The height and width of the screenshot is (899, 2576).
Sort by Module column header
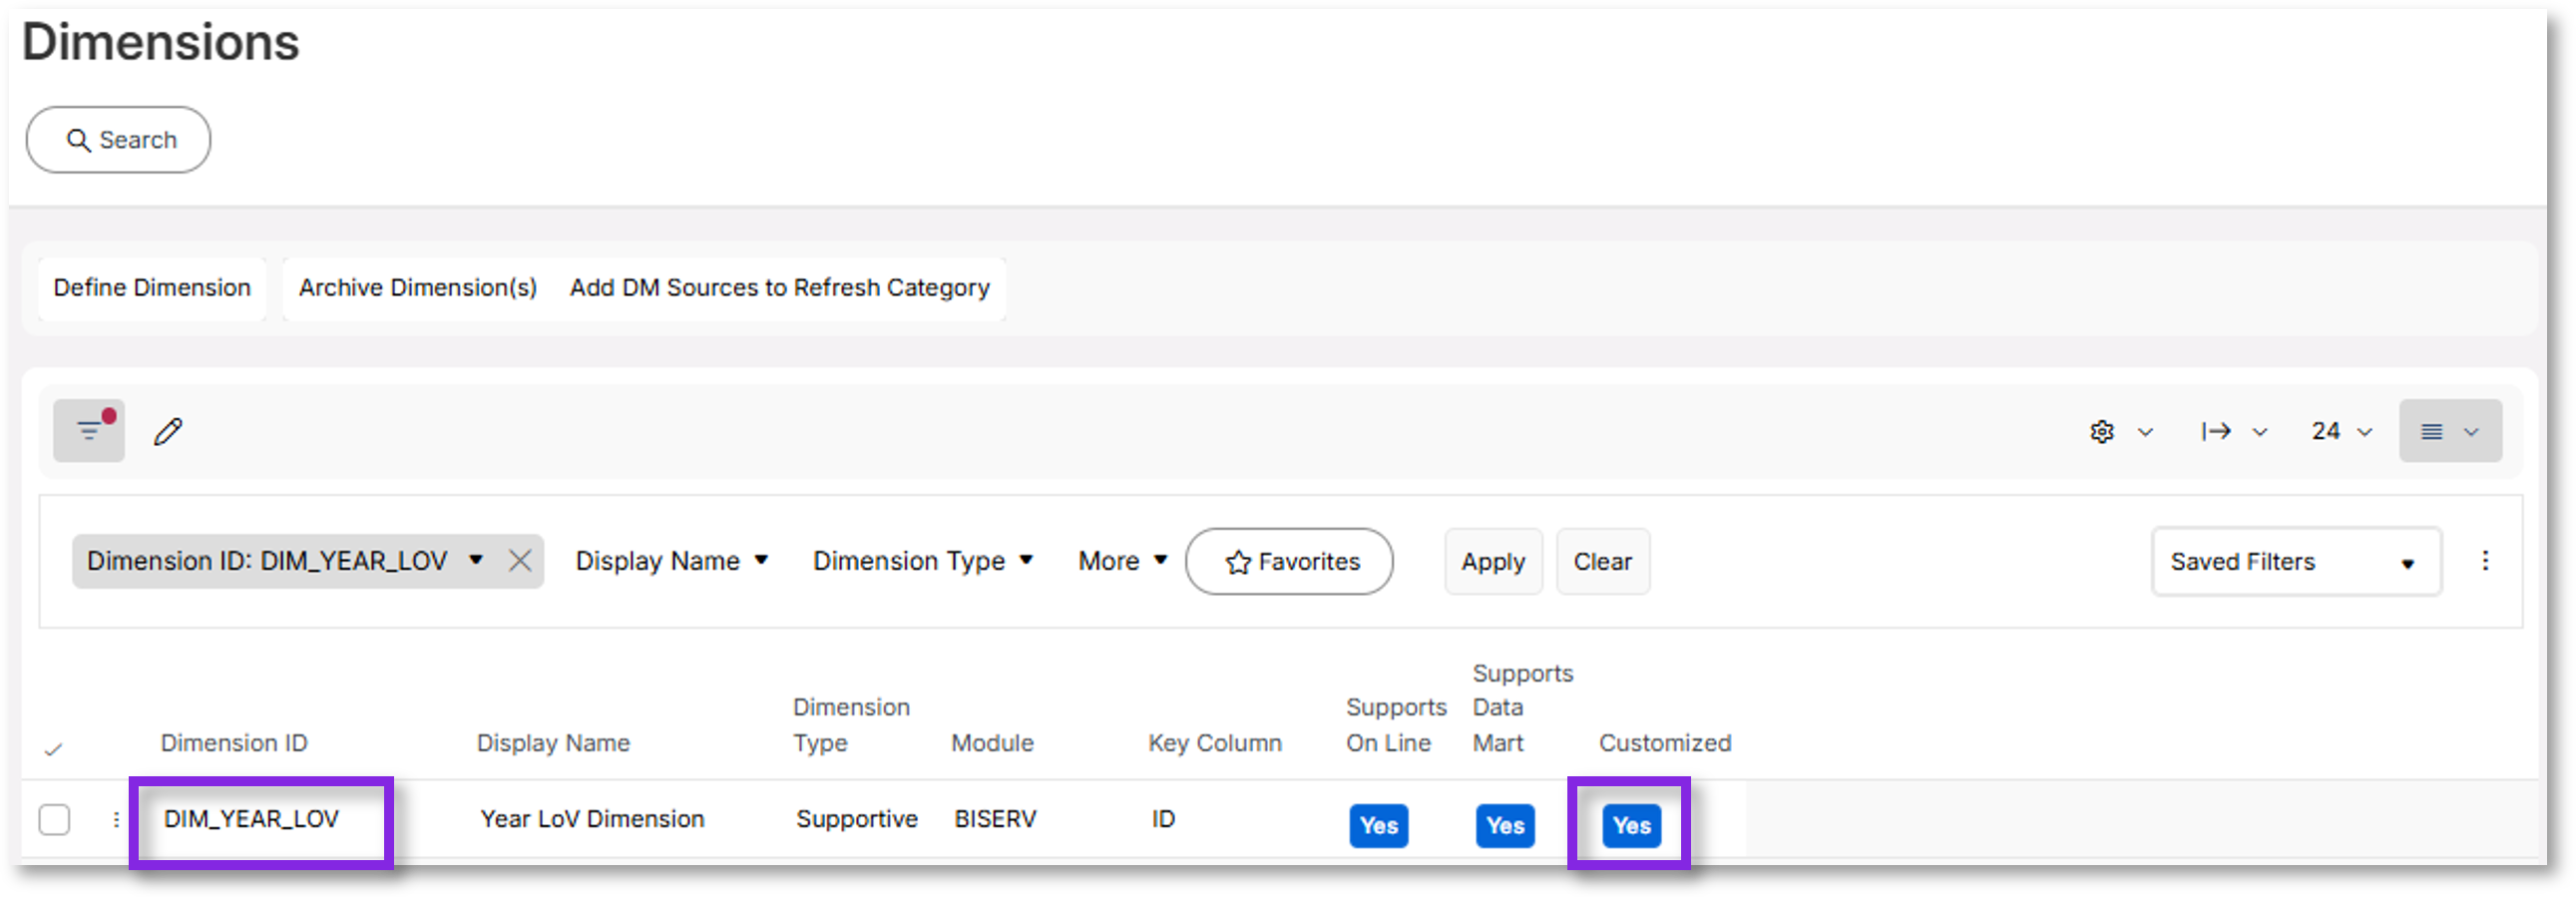tap(992, 744)
